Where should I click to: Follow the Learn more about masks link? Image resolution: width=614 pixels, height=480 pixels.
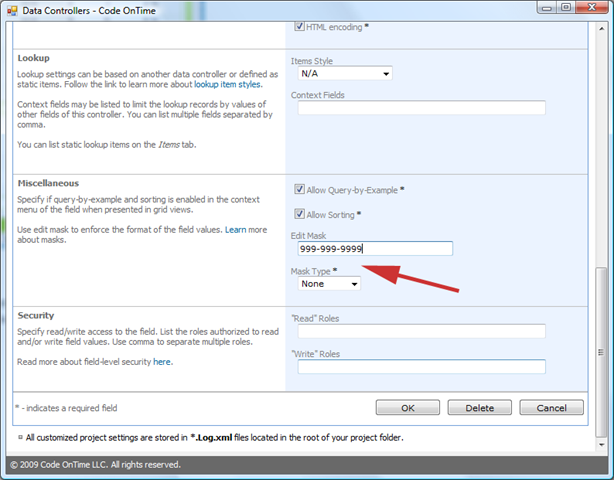[235, 230]
